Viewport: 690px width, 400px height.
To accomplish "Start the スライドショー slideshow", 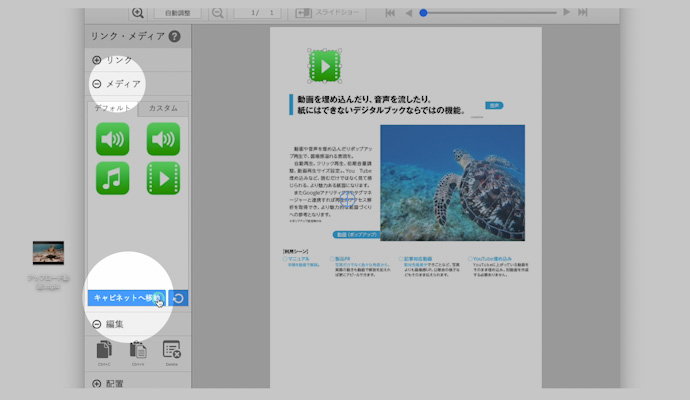I will [327, 13].
